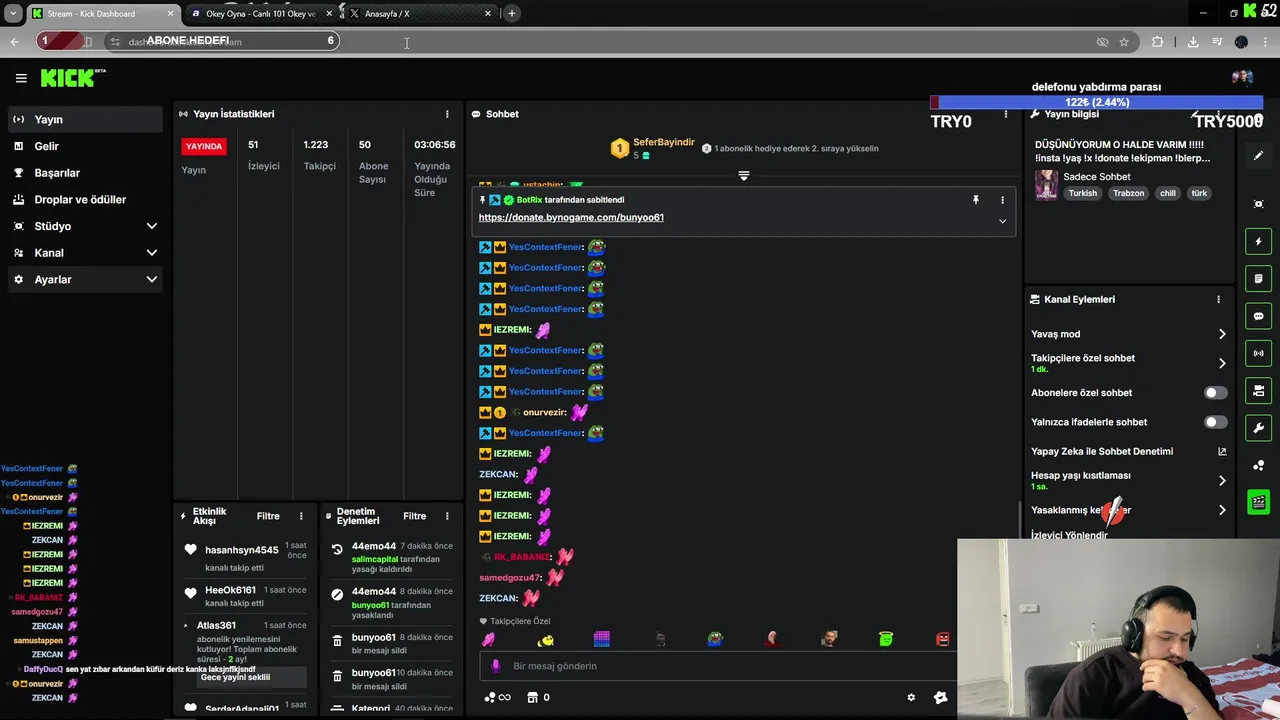This screenshot has width=1280, height=720.
Task: Open the donate.bynogame.com link
Action: pos(571,217)
